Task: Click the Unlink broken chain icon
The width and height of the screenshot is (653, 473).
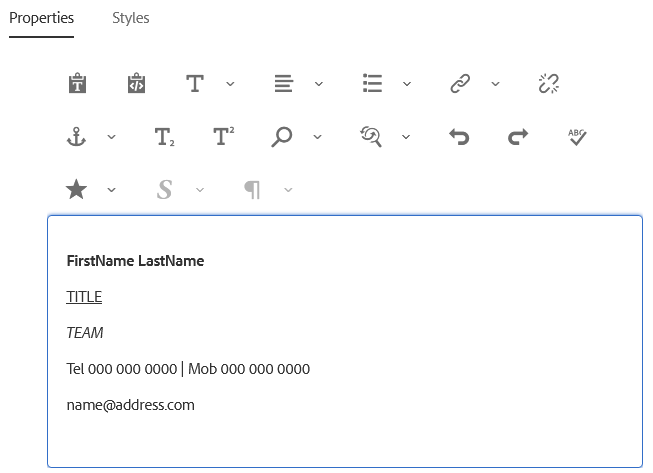Action: 548,83
